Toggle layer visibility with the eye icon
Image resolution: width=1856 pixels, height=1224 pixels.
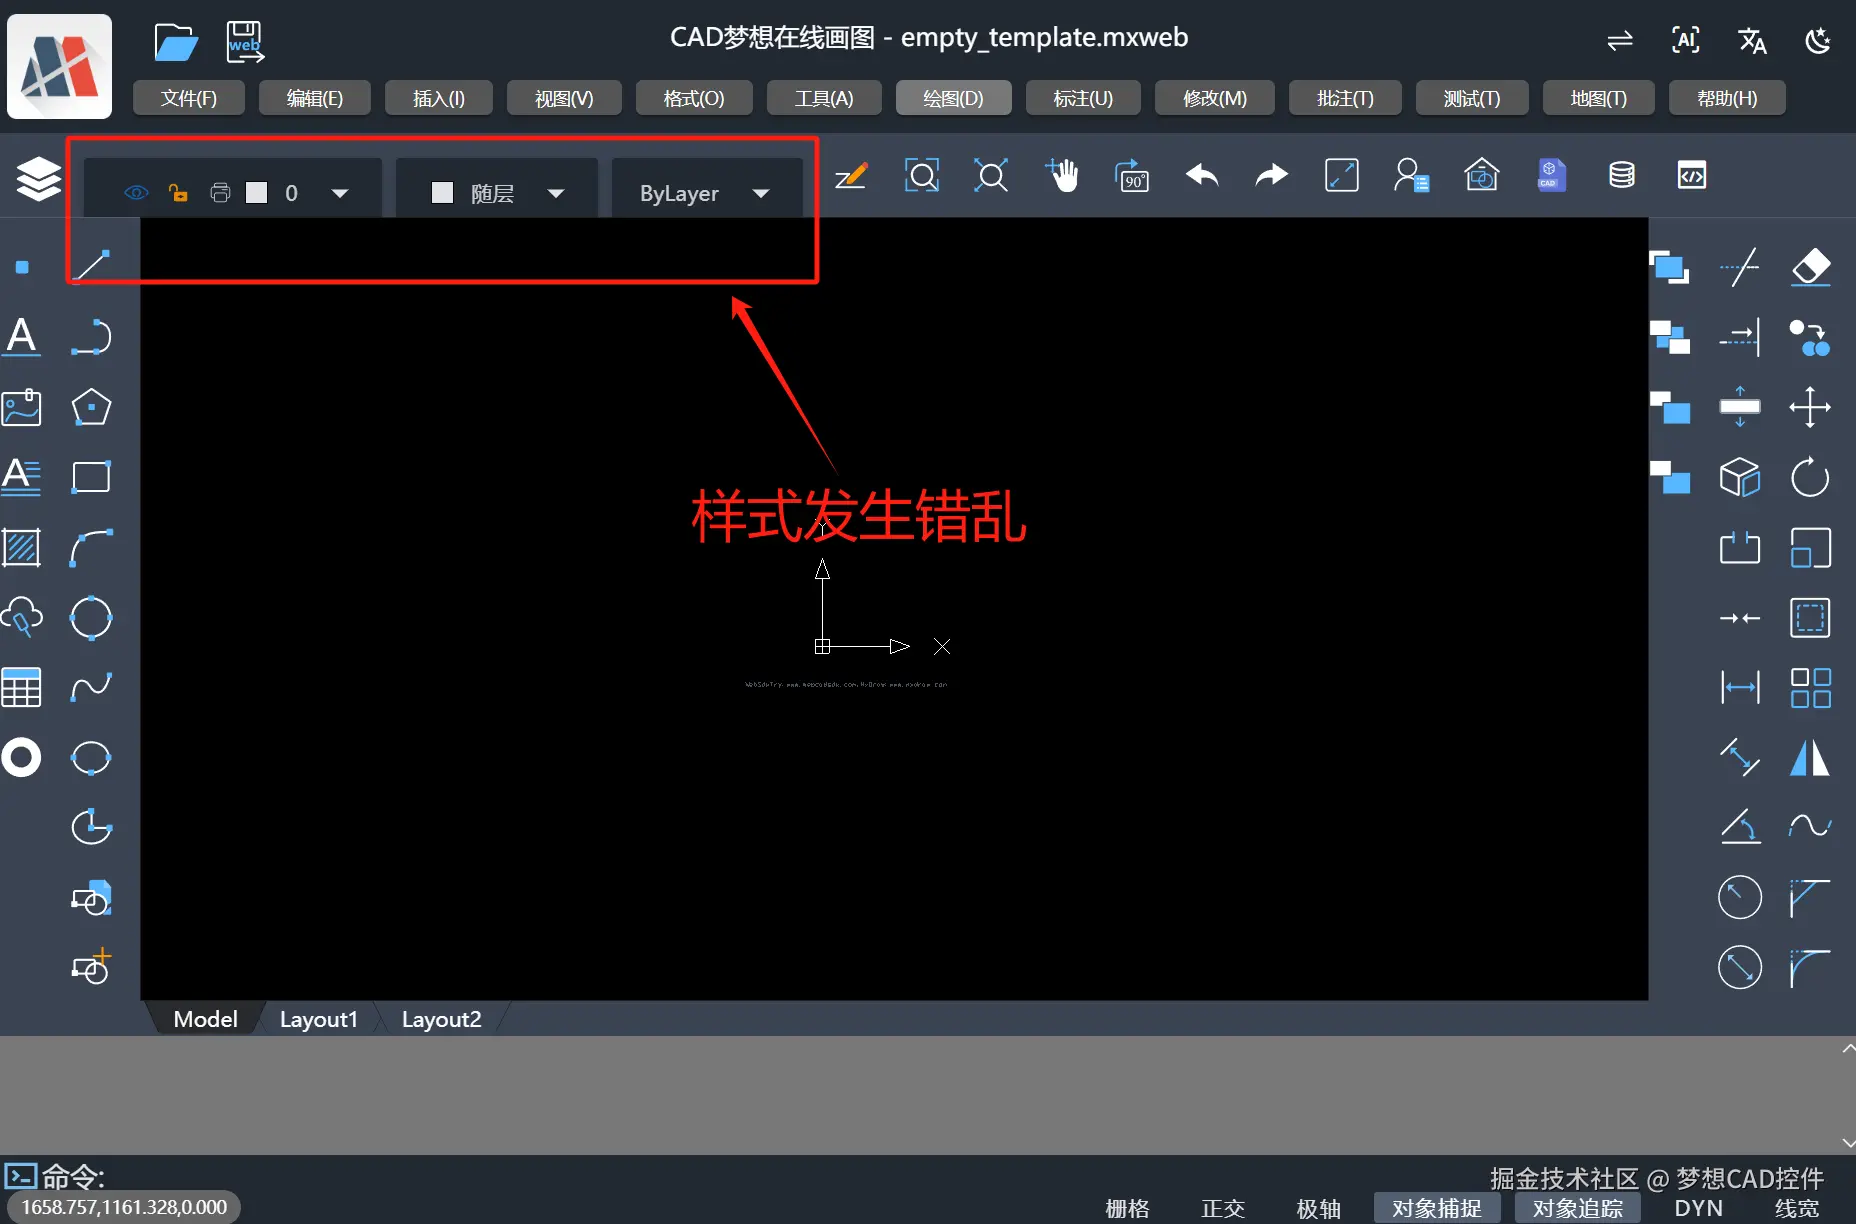135,192
